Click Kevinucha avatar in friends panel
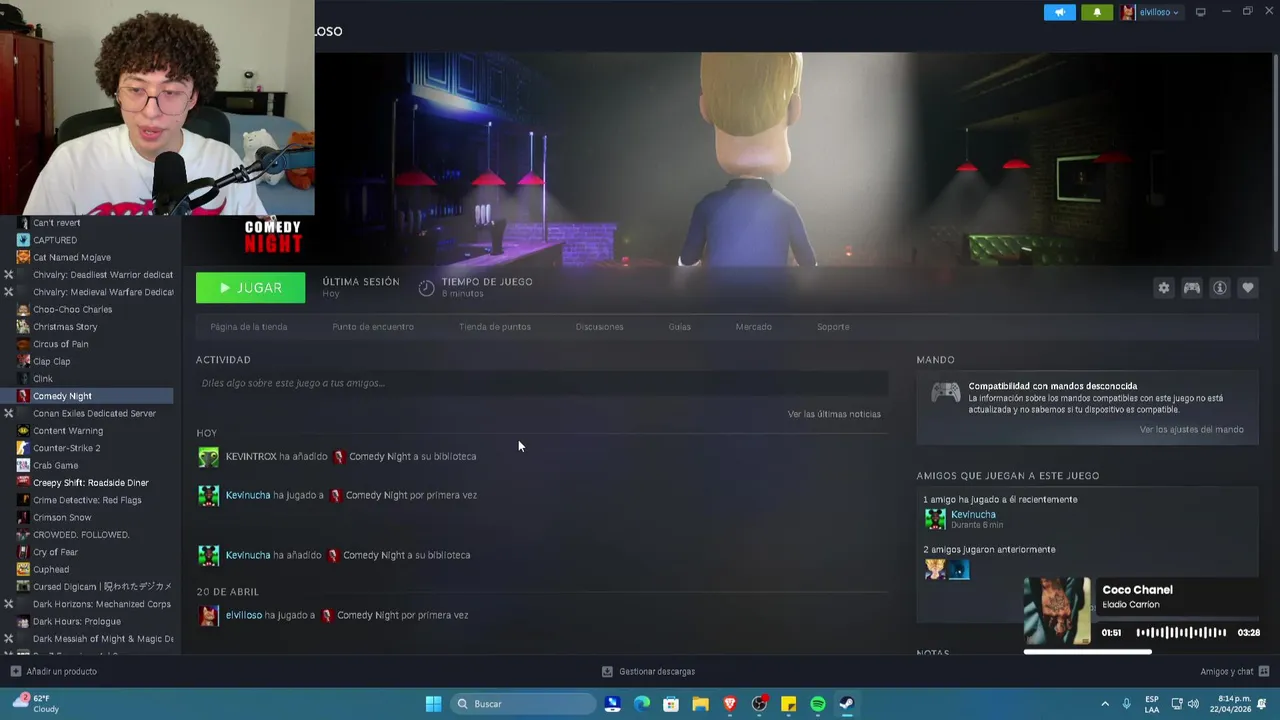 [x=935, y=519]
